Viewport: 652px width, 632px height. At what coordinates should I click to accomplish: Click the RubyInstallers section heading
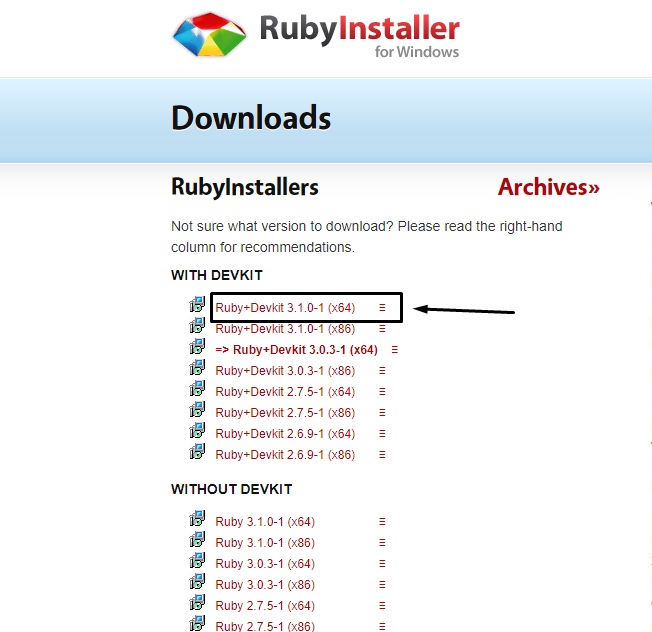coord(245,187)
